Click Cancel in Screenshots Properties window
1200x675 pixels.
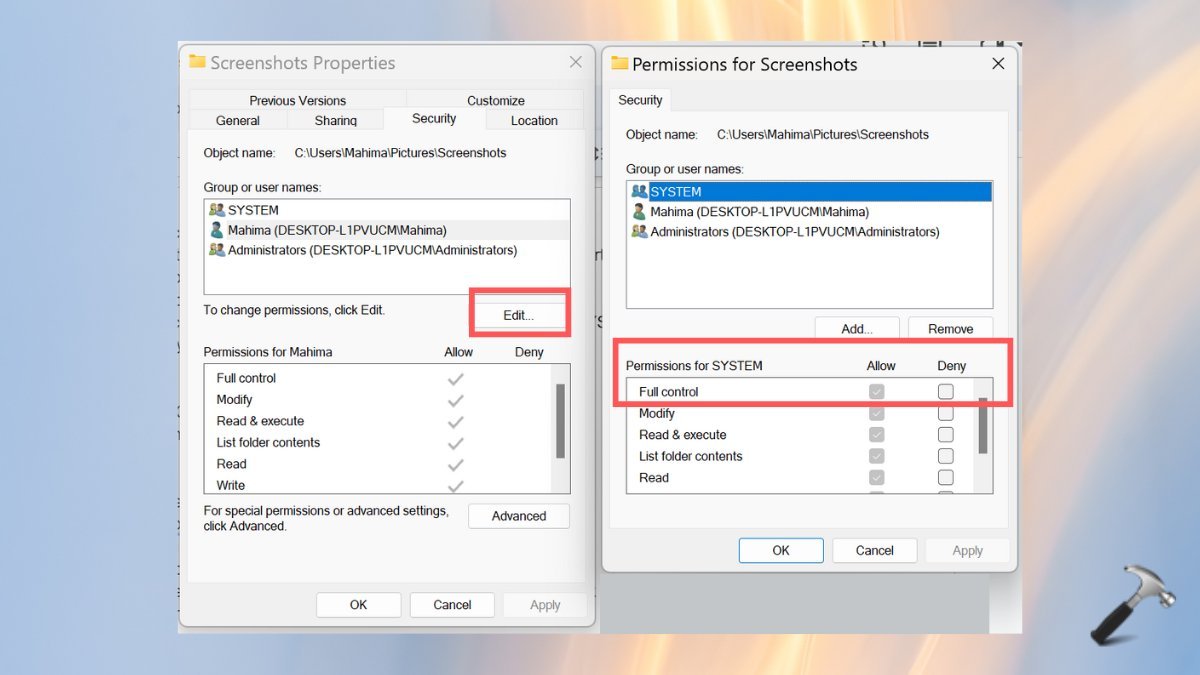452,605
